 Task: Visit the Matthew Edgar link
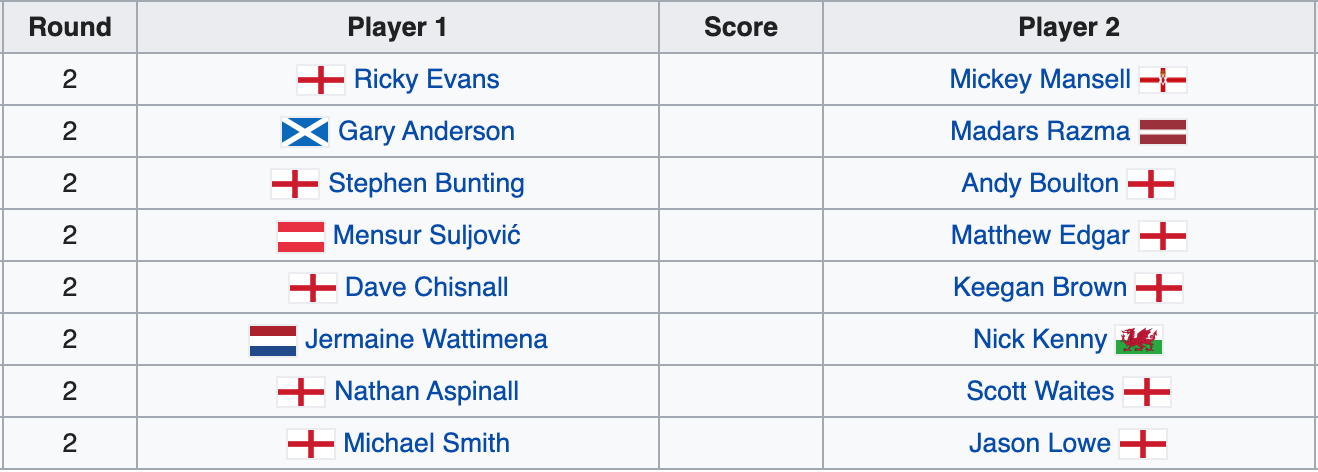pyautogui.click(x=1040, y=236)
